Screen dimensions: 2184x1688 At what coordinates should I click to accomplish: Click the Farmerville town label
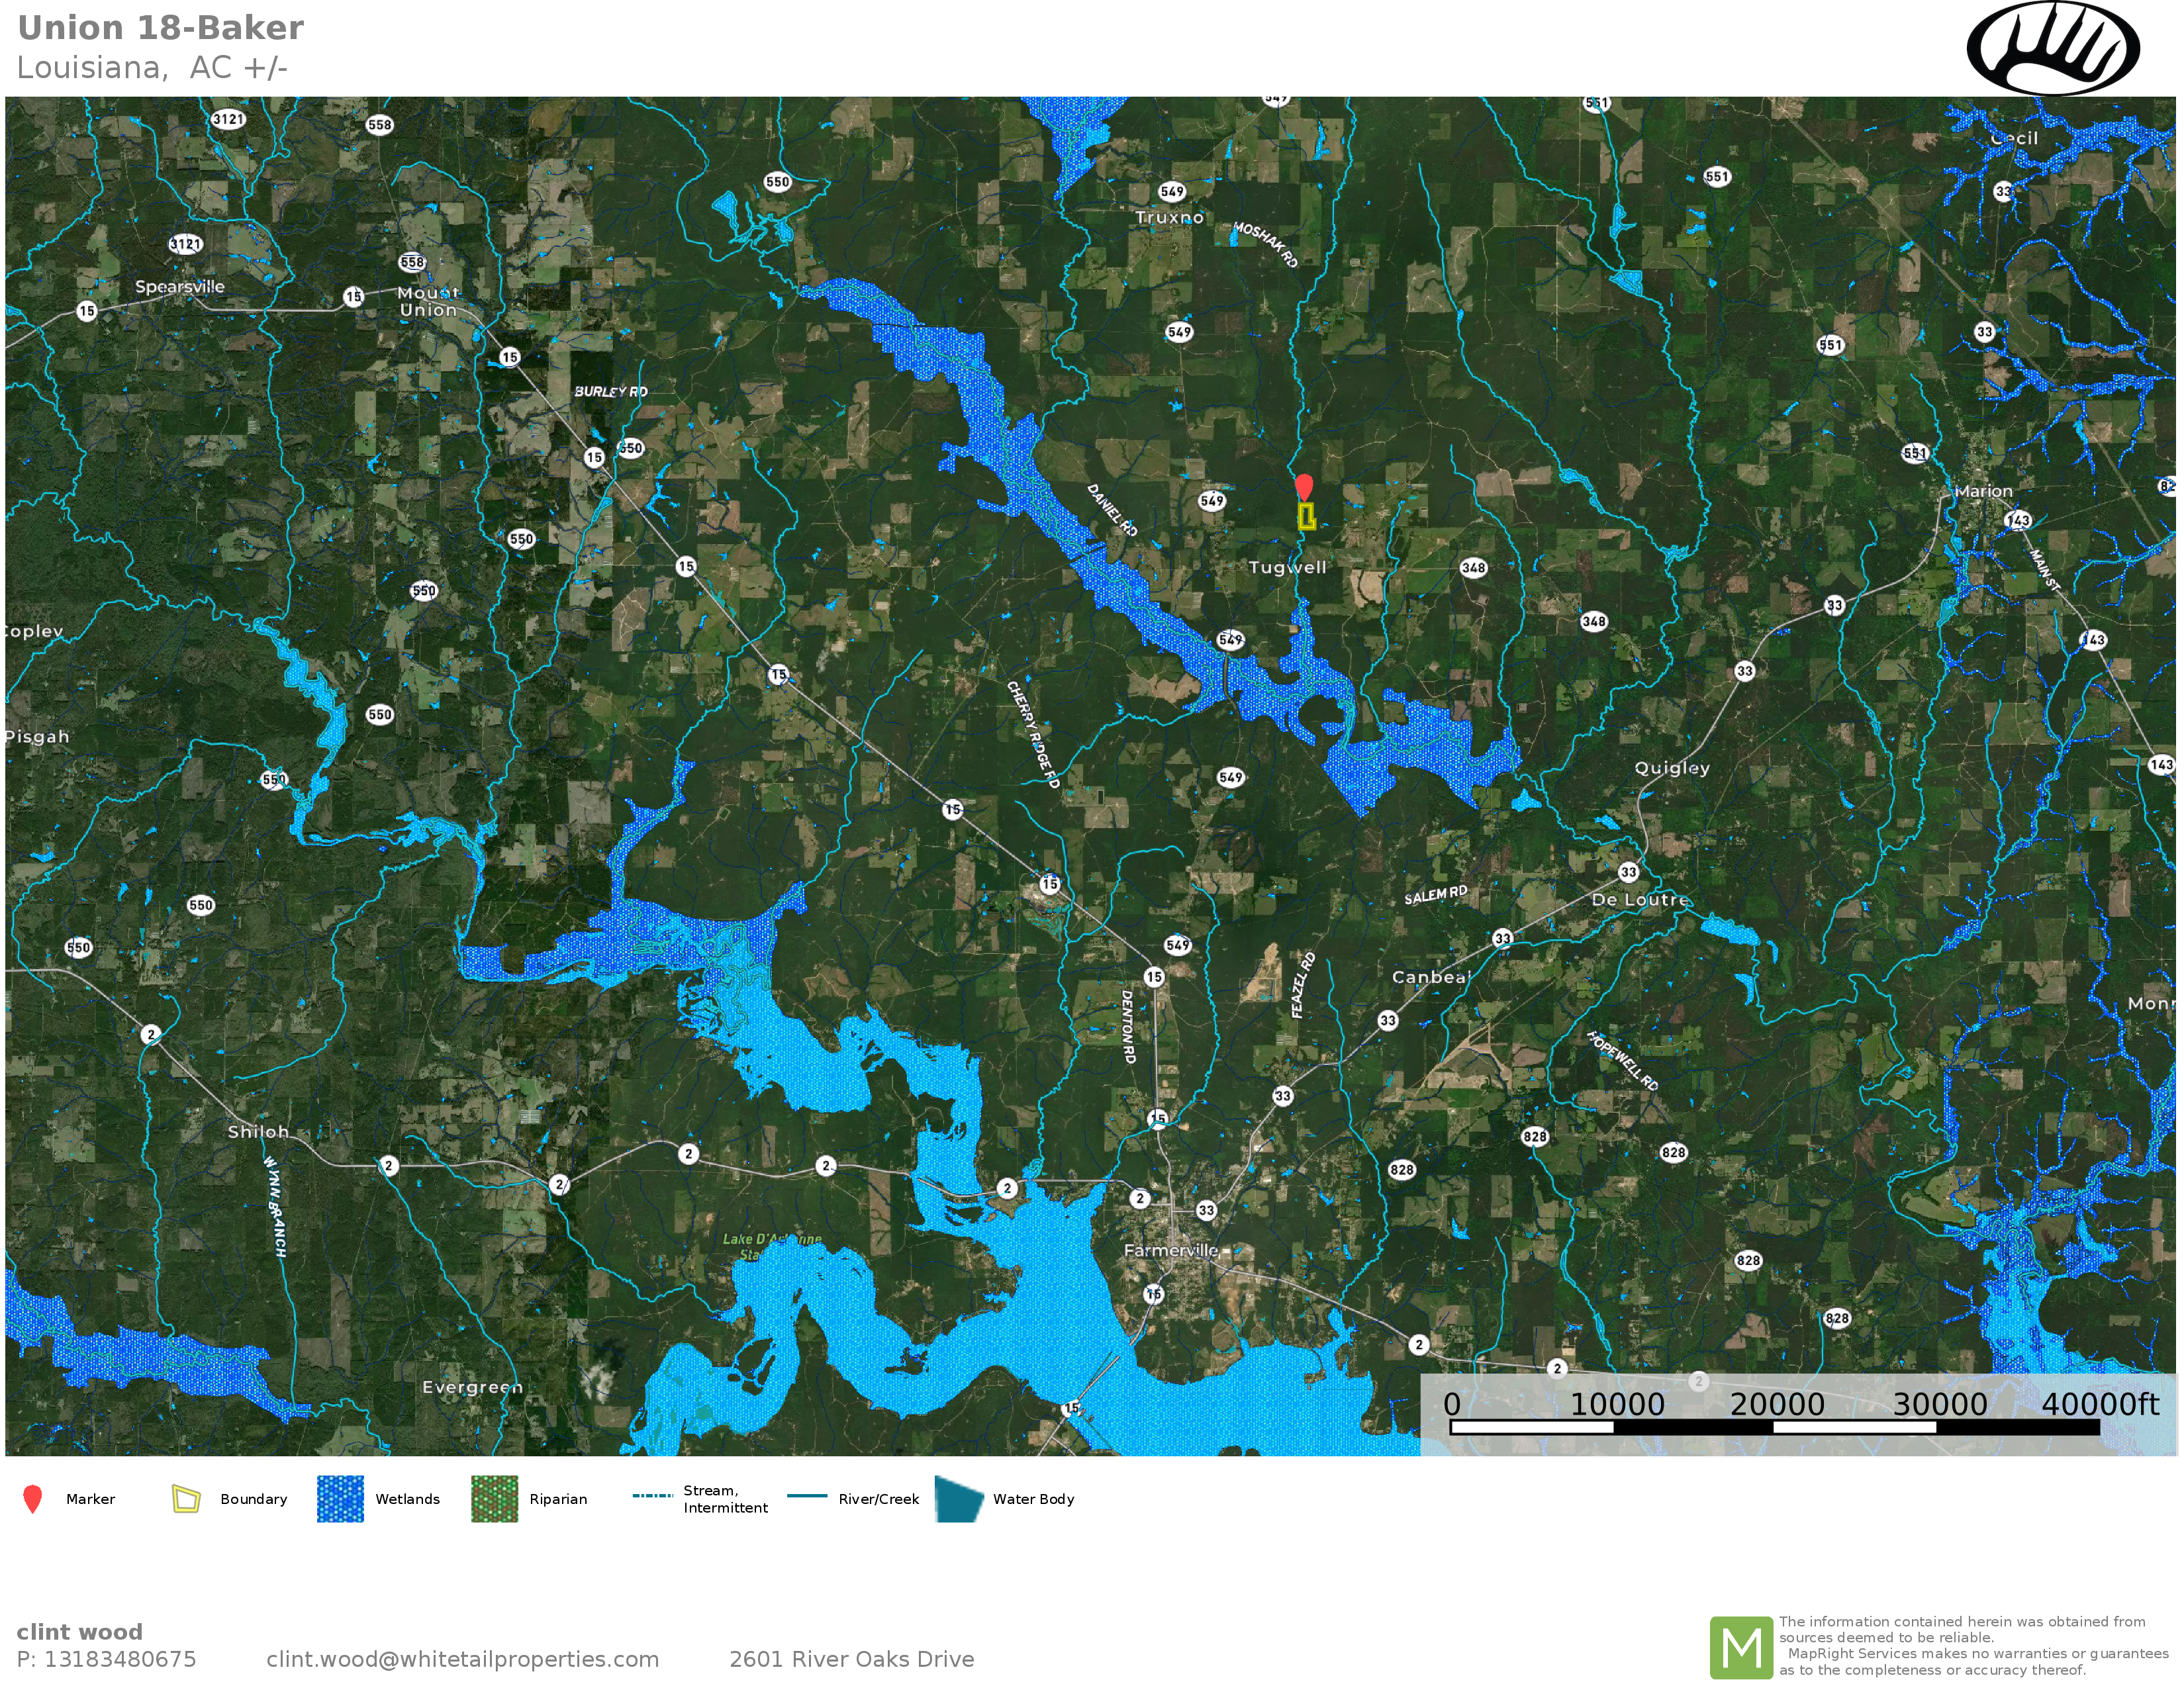pyautogui.click(x=1171, y=1250)
